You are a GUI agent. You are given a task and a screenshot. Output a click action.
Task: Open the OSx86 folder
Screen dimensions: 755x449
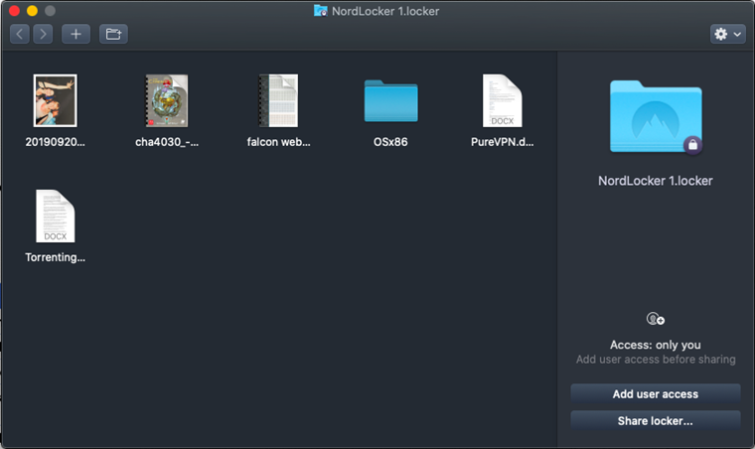point(391,101)
